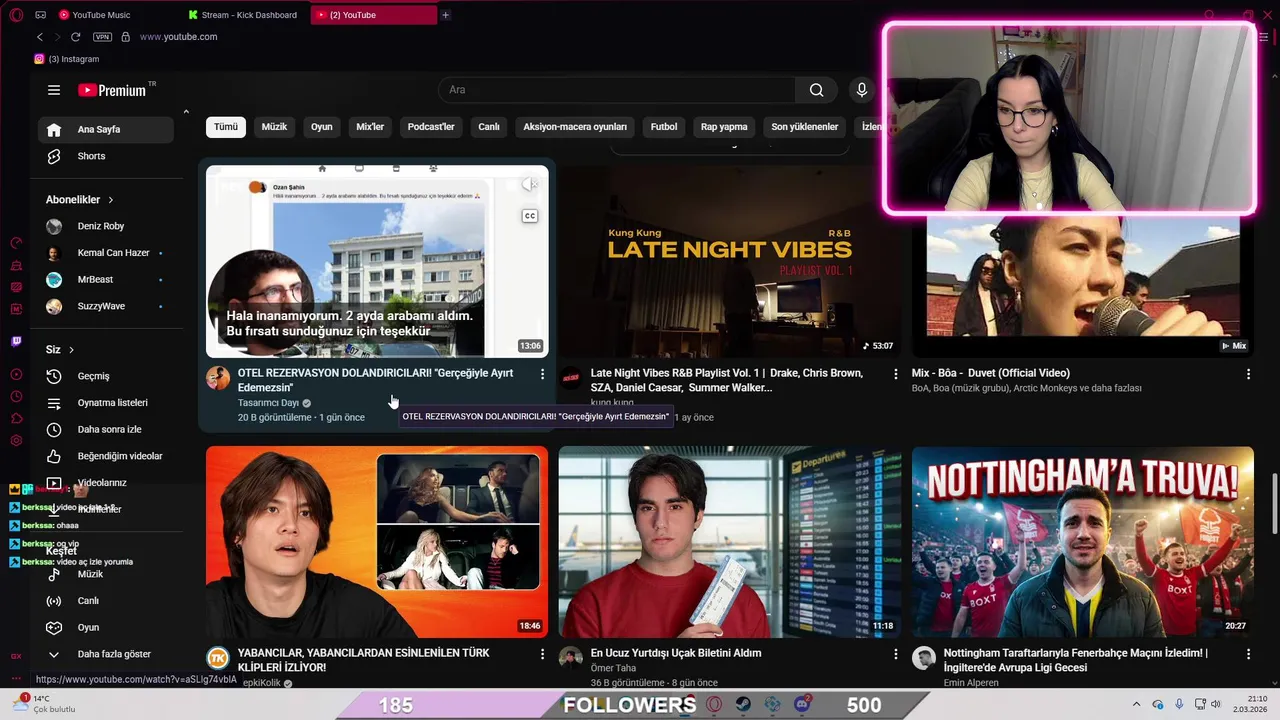Click the Steam icon in the taskbar

743,704
